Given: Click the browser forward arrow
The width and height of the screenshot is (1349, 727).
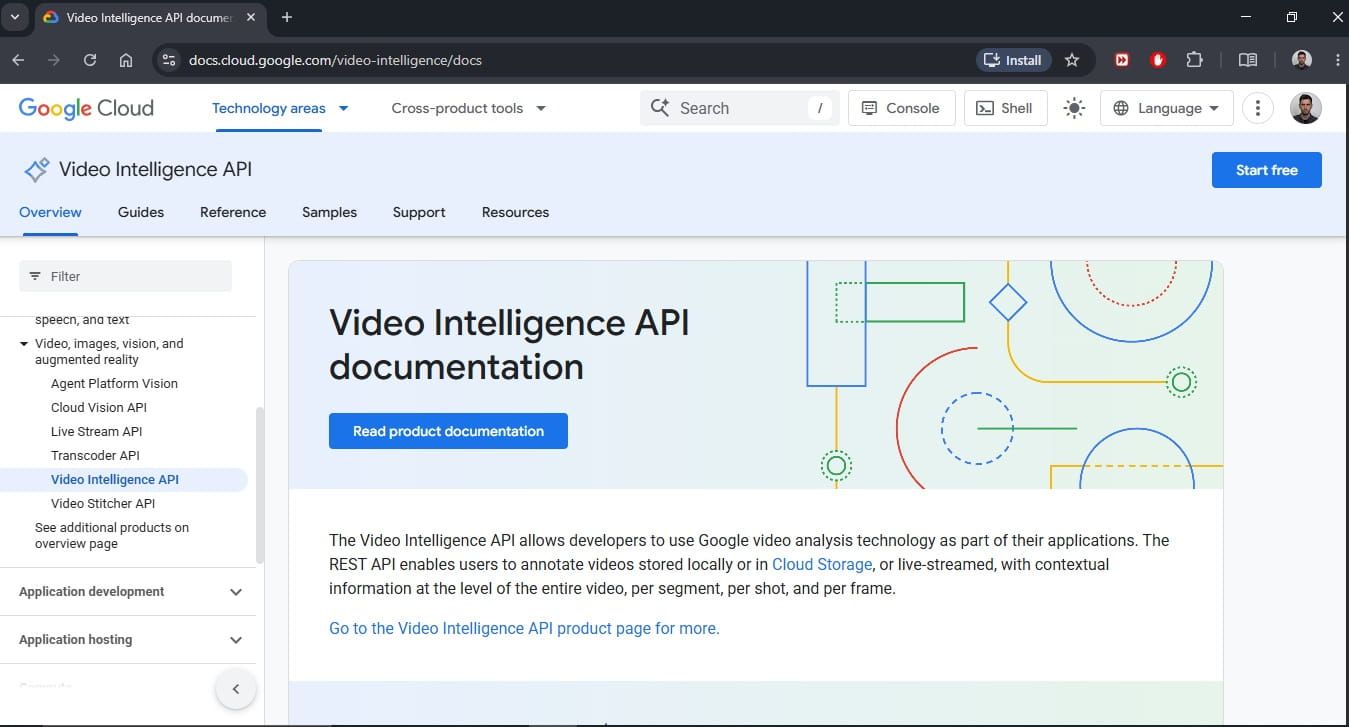Looking at the screenshot, I should pyautogui.click(x=54, y=60).
